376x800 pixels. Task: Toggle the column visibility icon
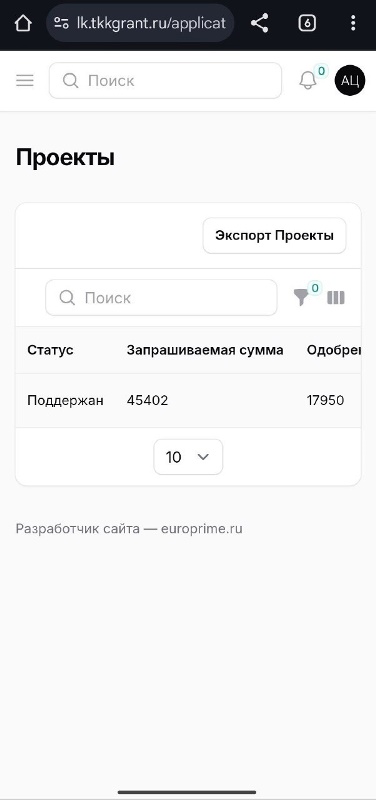point(336,297)
